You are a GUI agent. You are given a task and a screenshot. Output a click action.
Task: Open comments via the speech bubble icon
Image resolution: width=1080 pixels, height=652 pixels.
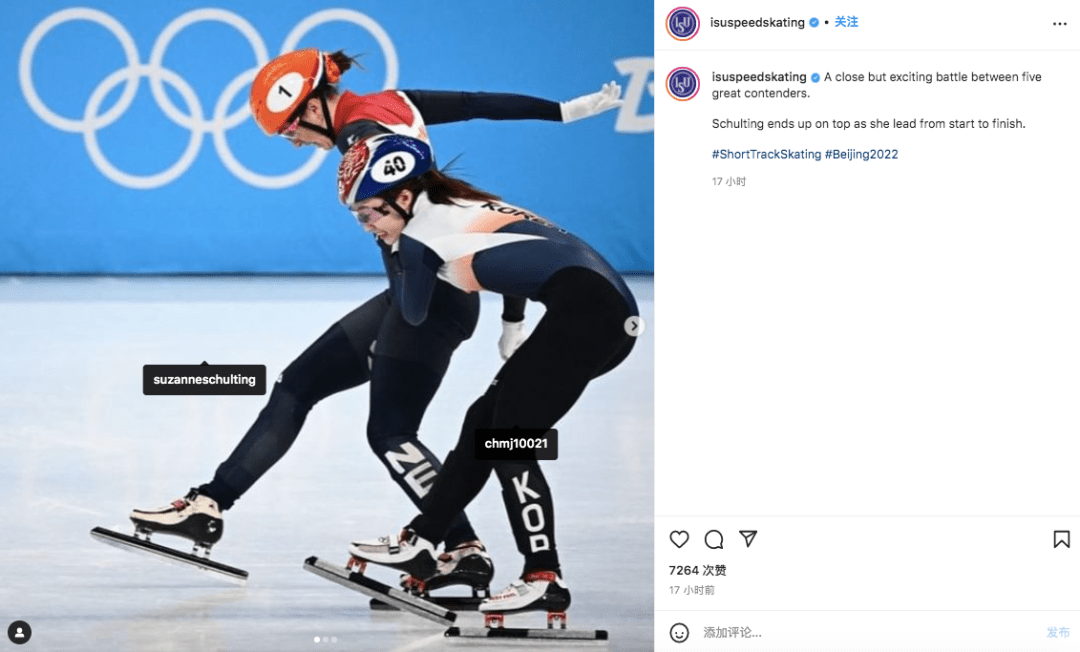coord(714,539)
